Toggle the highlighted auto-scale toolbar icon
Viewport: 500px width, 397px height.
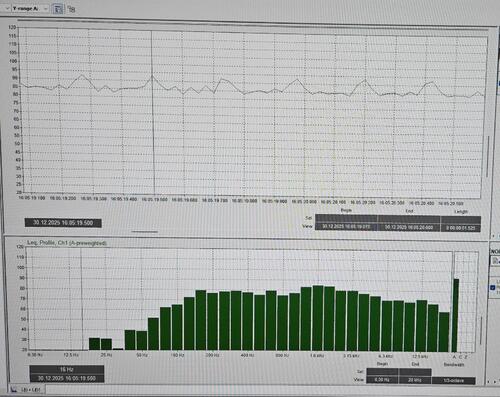pyautogui.click(x=58, y=9)
